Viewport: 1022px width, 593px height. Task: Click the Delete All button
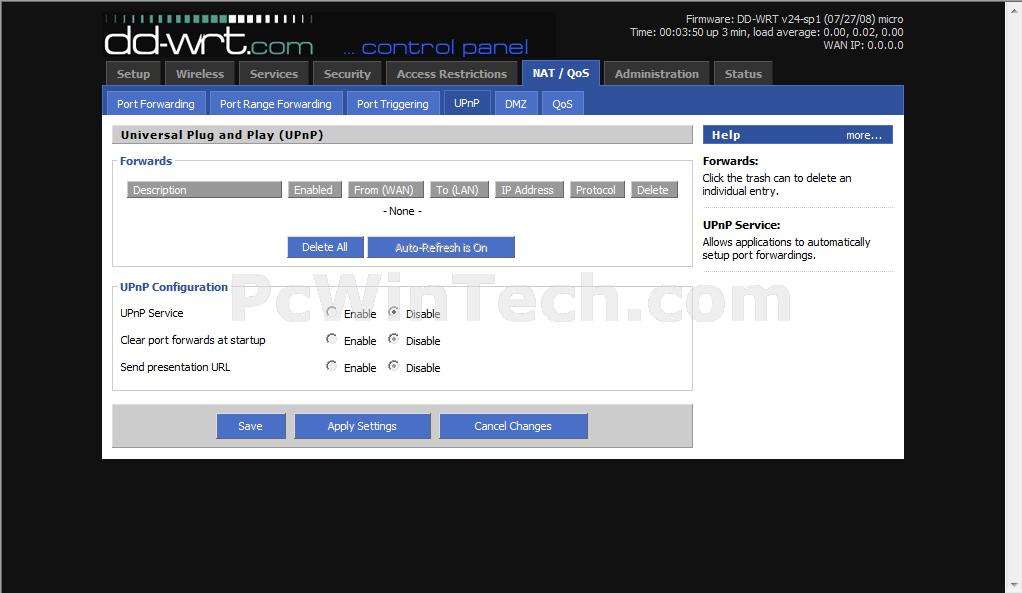[325, 247]
